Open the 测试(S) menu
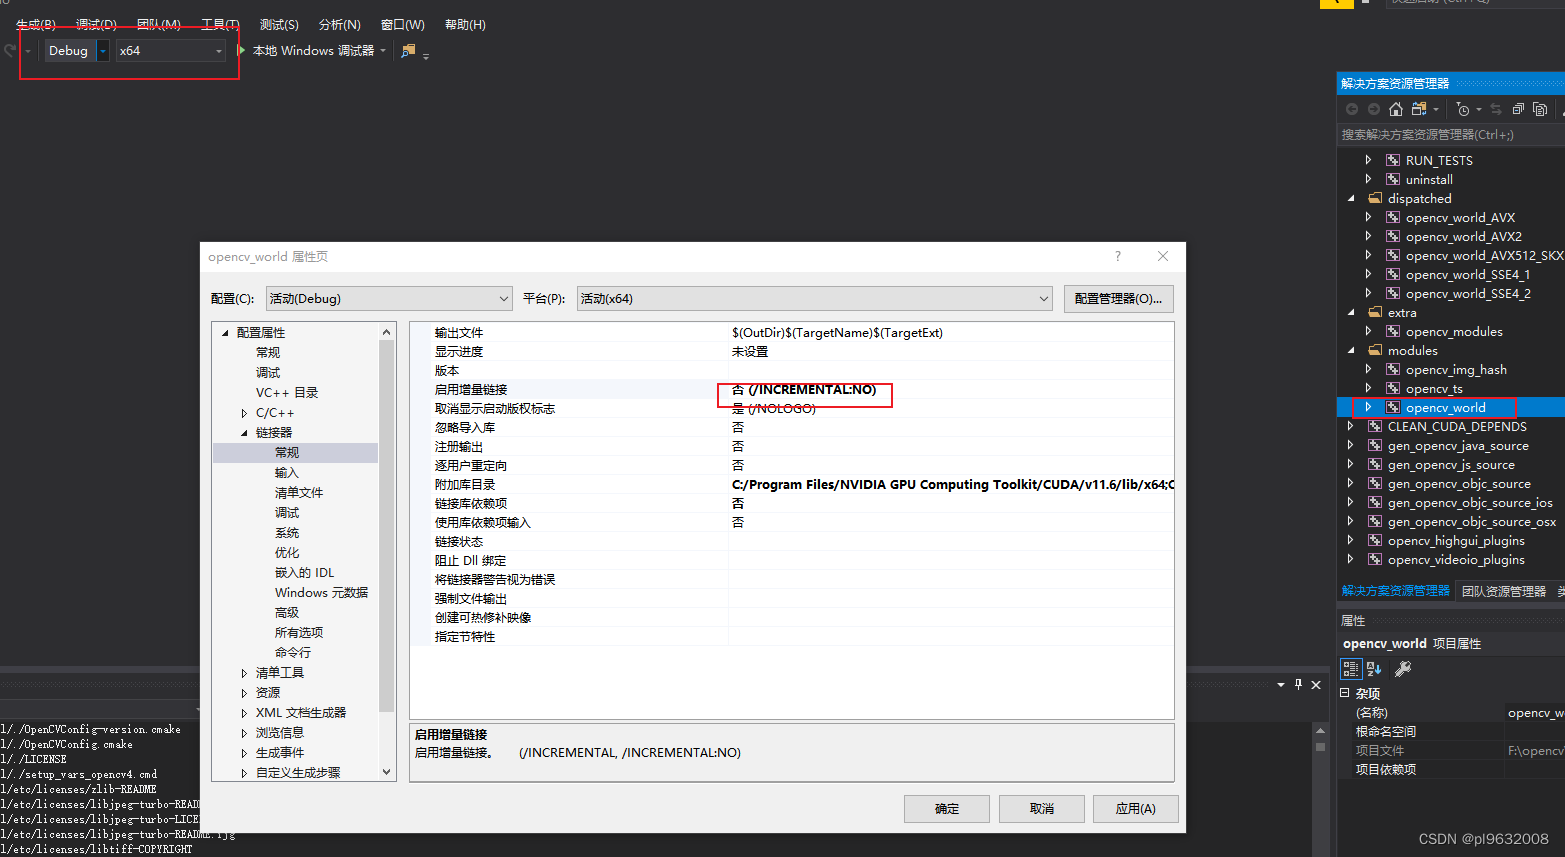The width and height of the screenshot is (1565, 857). coord(279,24)
